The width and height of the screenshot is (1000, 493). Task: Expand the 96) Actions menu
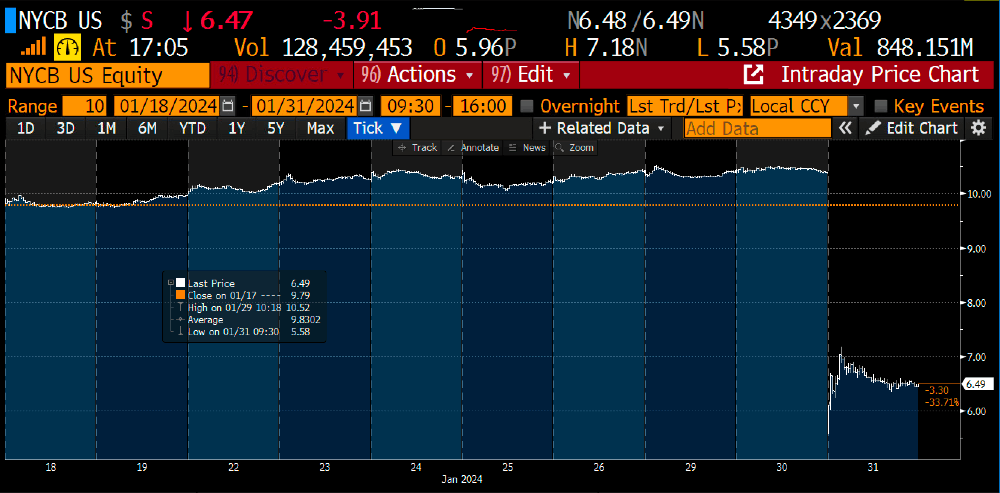(x=418, y=75)
